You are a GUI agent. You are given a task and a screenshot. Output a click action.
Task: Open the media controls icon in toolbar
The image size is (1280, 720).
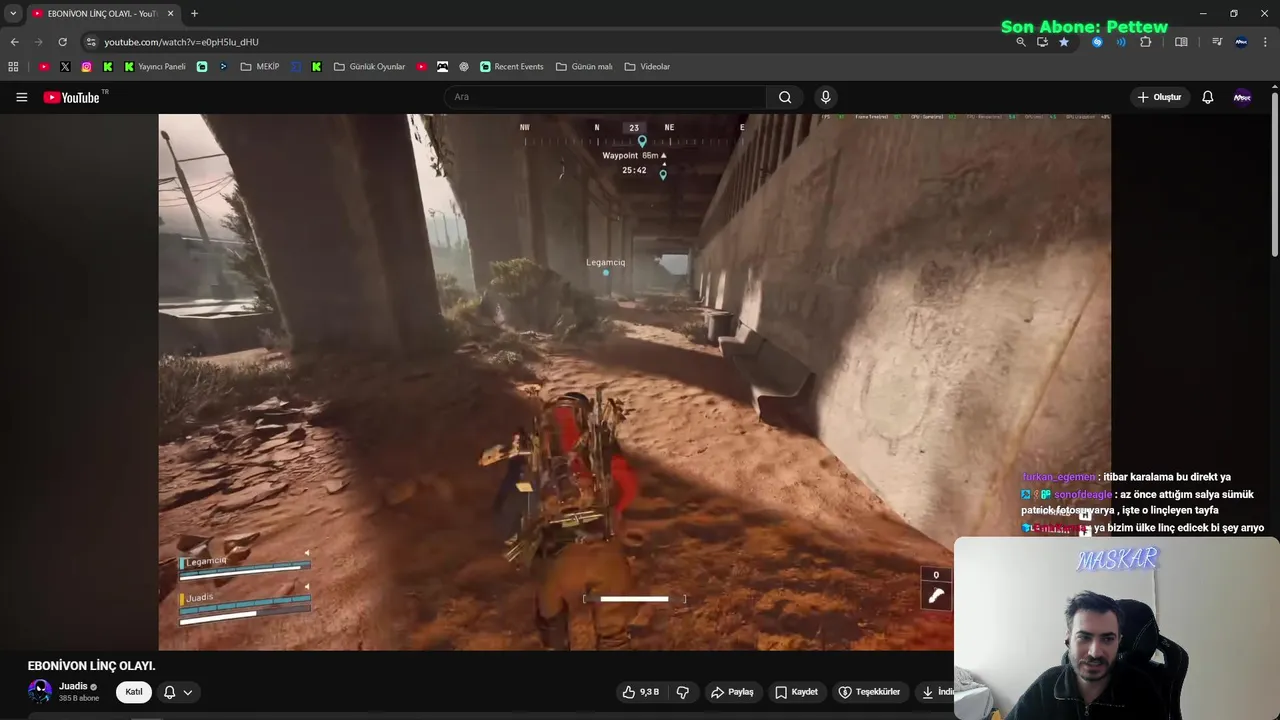[x=1217, y=42]
